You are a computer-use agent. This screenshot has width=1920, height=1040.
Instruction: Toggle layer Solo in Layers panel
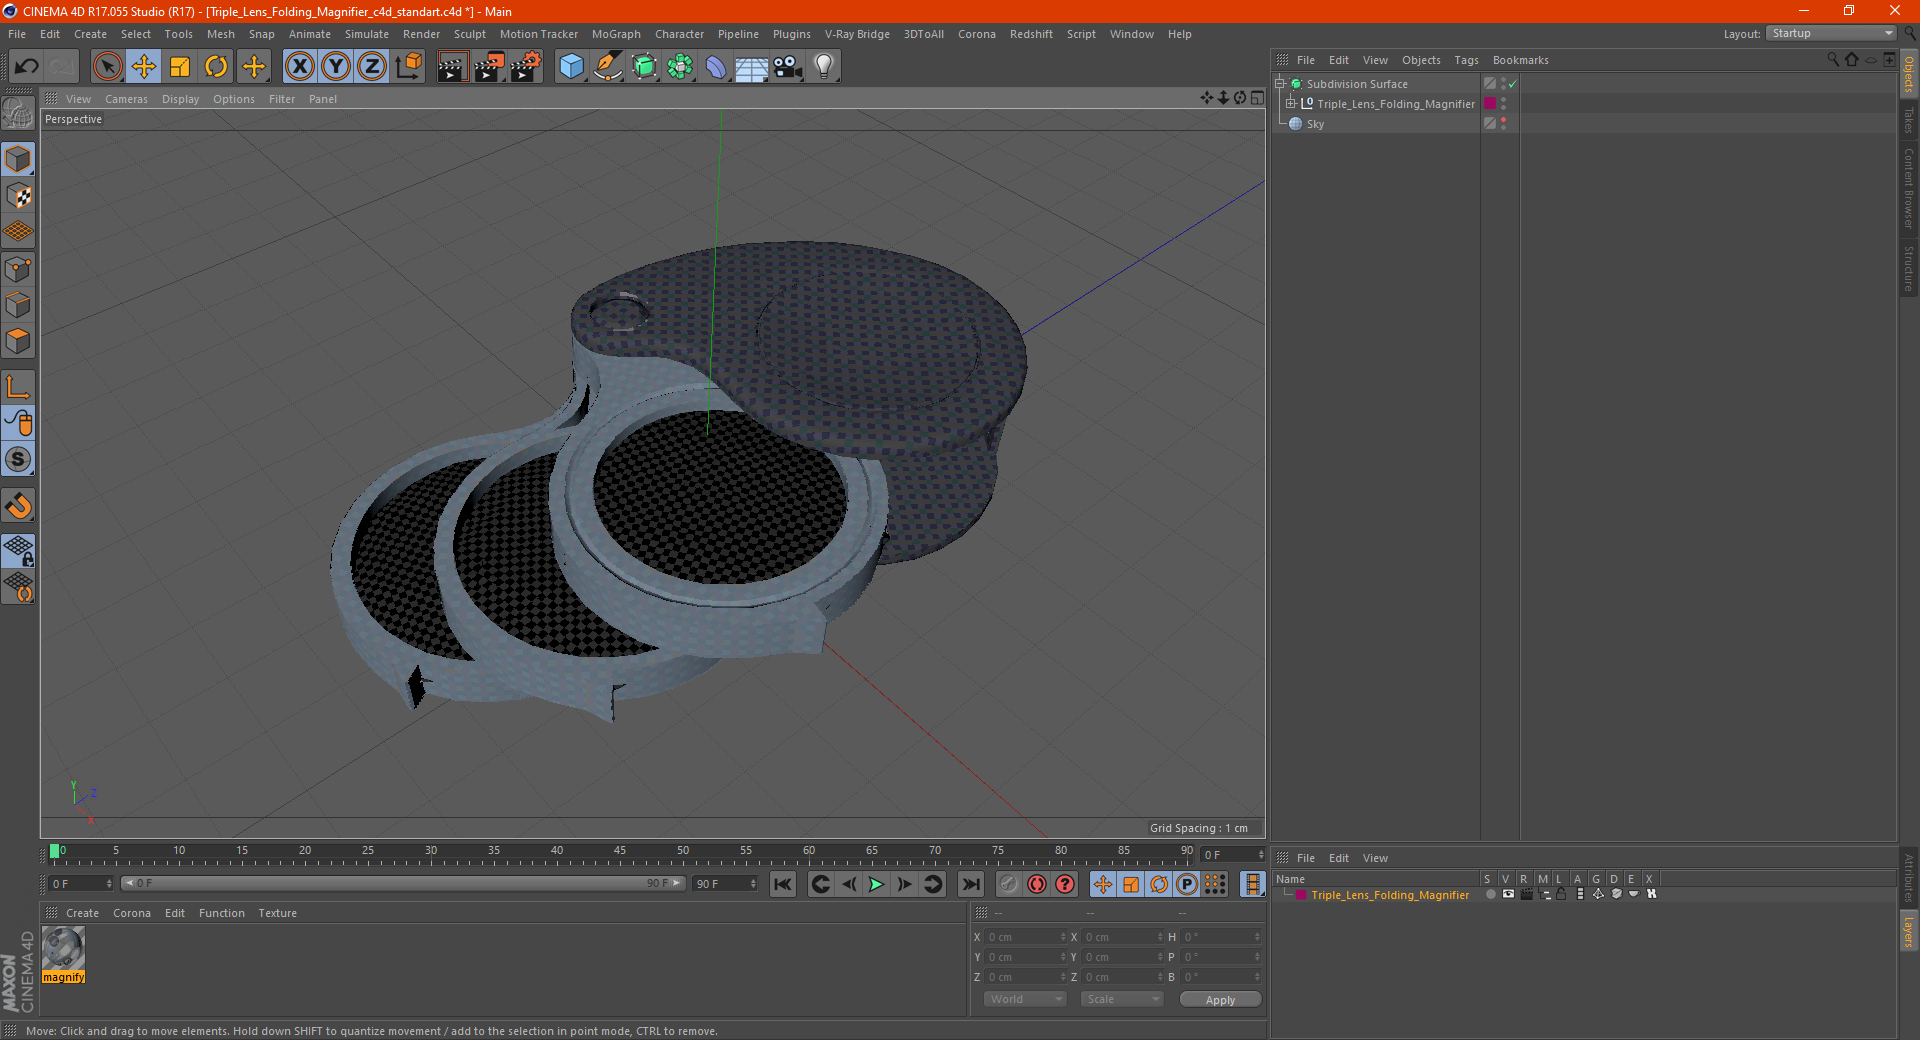(x=1490, y=895)
